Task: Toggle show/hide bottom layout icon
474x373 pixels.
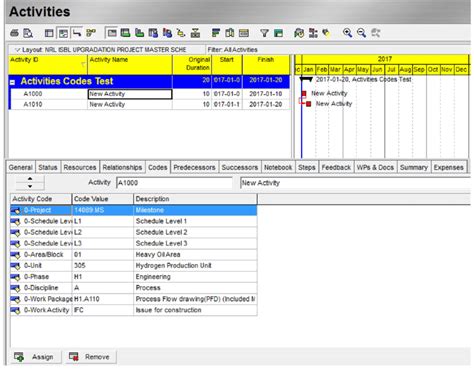Action: click(x=195, y=33)
